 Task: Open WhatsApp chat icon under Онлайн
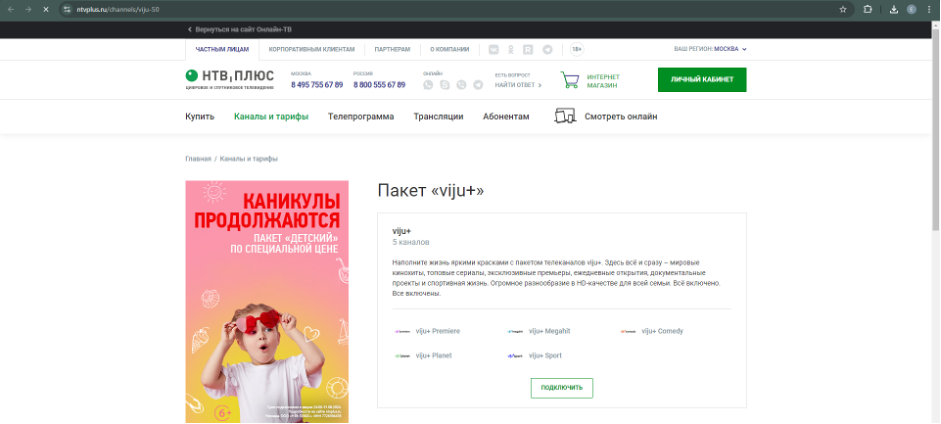(428, 85)
